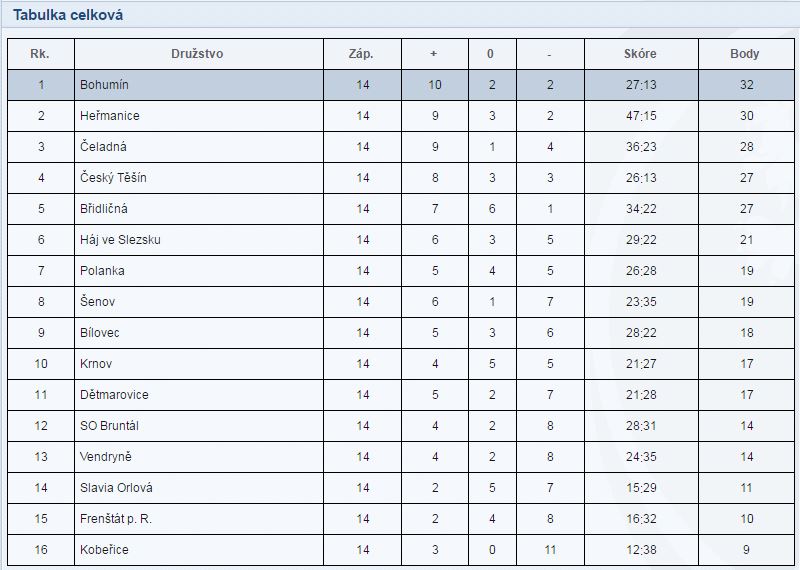Click the Body column header
Screen dimensions: 800x570
745,54
